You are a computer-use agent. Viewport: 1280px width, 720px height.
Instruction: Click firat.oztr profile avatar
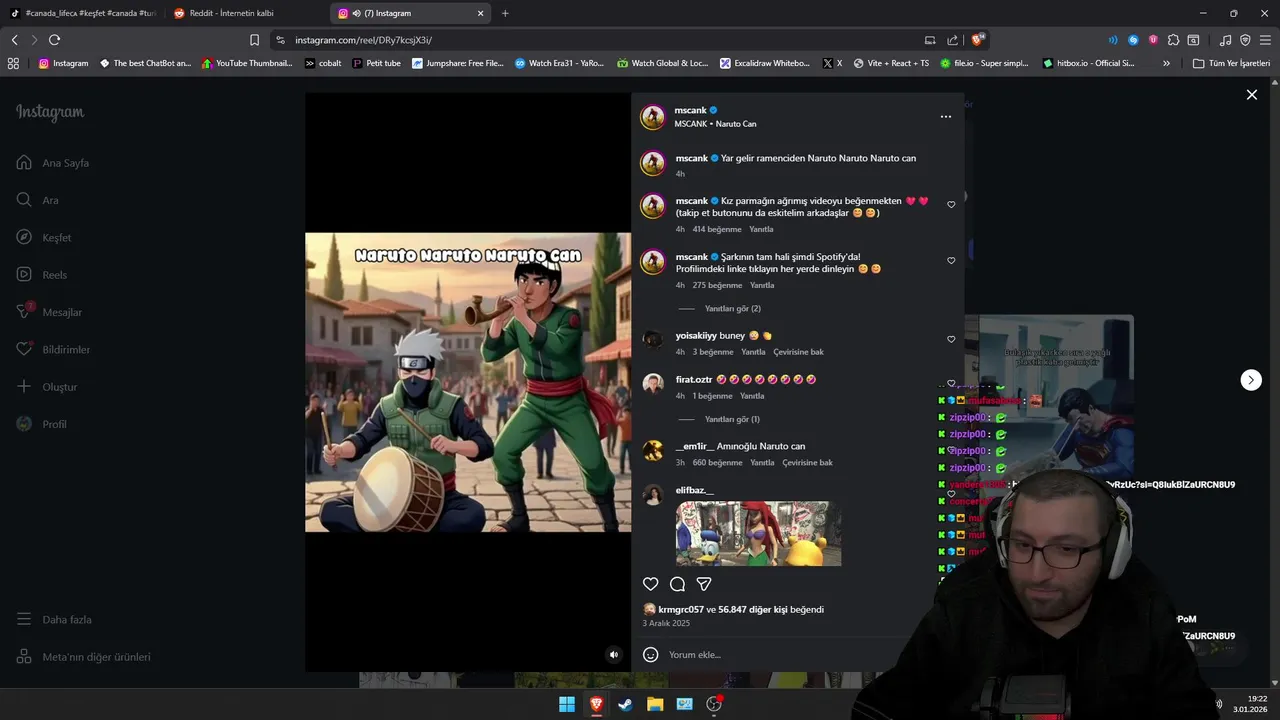click(653, 384)
